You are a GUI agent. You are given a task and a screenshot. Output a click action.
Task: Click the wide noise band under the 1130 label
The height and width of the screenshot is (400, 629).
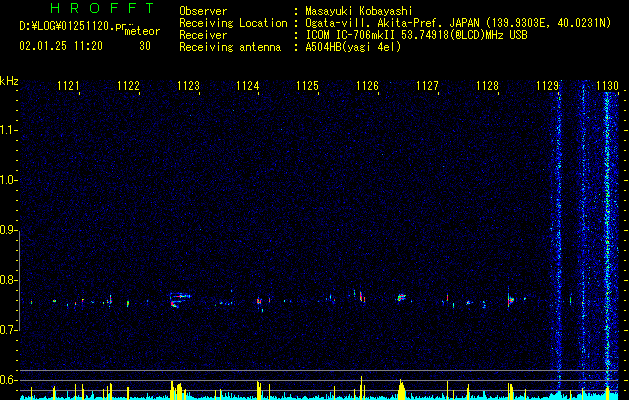tap(607, 241)
